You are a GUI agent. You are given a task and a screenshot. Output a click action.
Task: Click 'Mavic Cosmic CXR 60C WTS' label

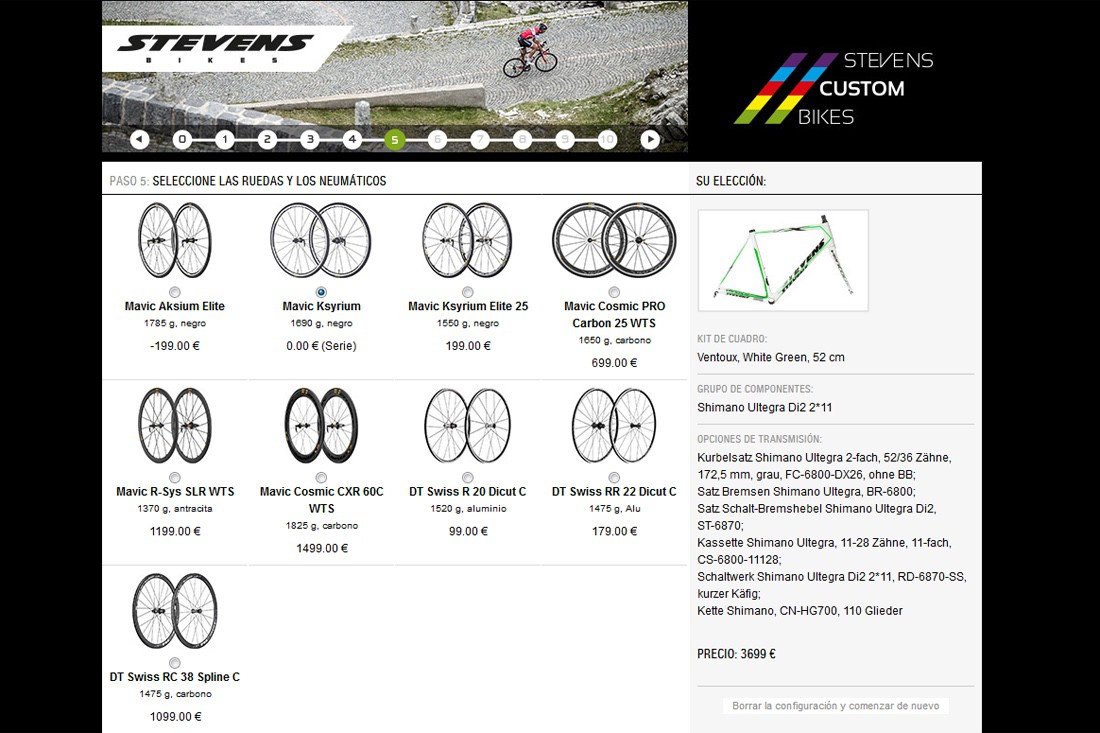tap(321, 500)
